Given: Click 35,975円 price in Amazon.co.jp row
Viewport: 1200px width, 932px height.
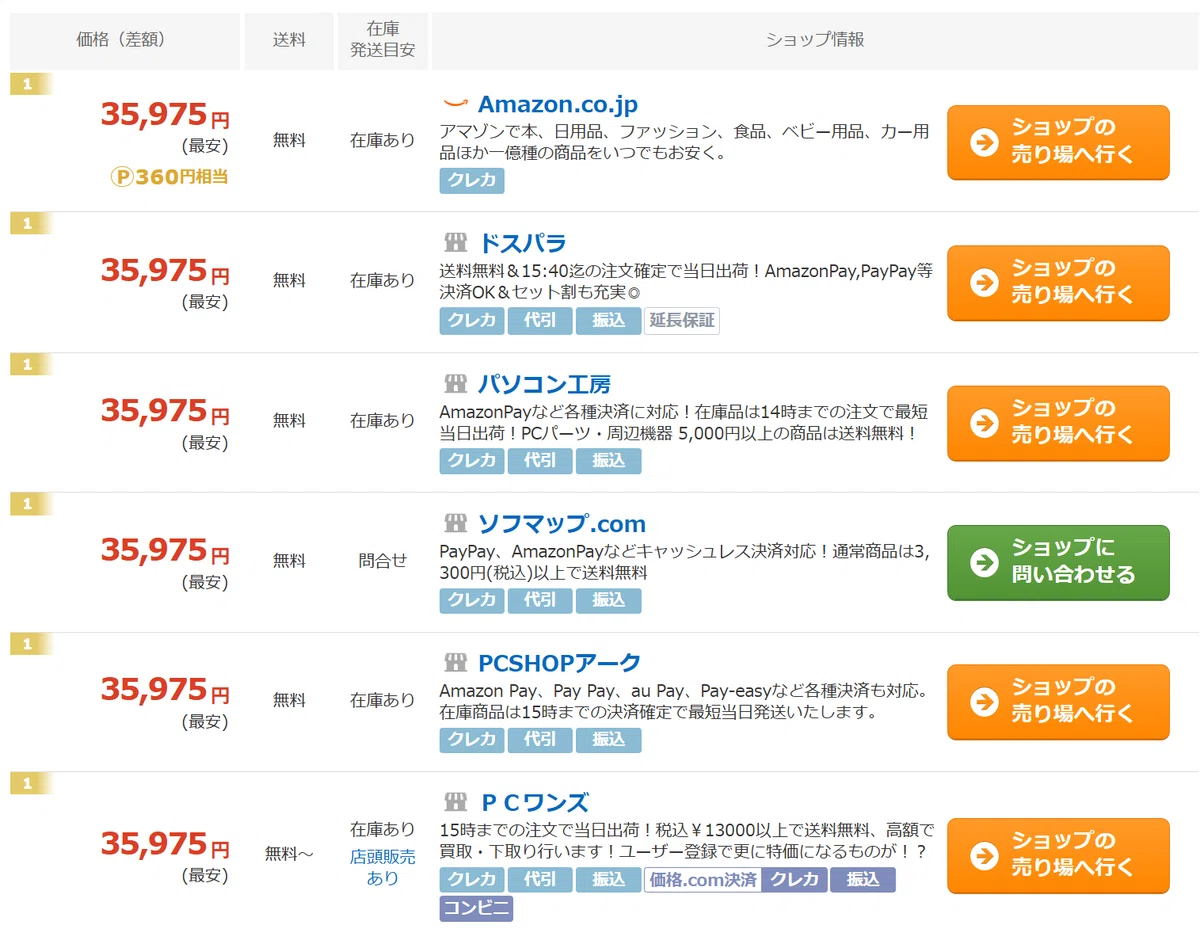Looking at the screenshot, I should click(165, 116).
